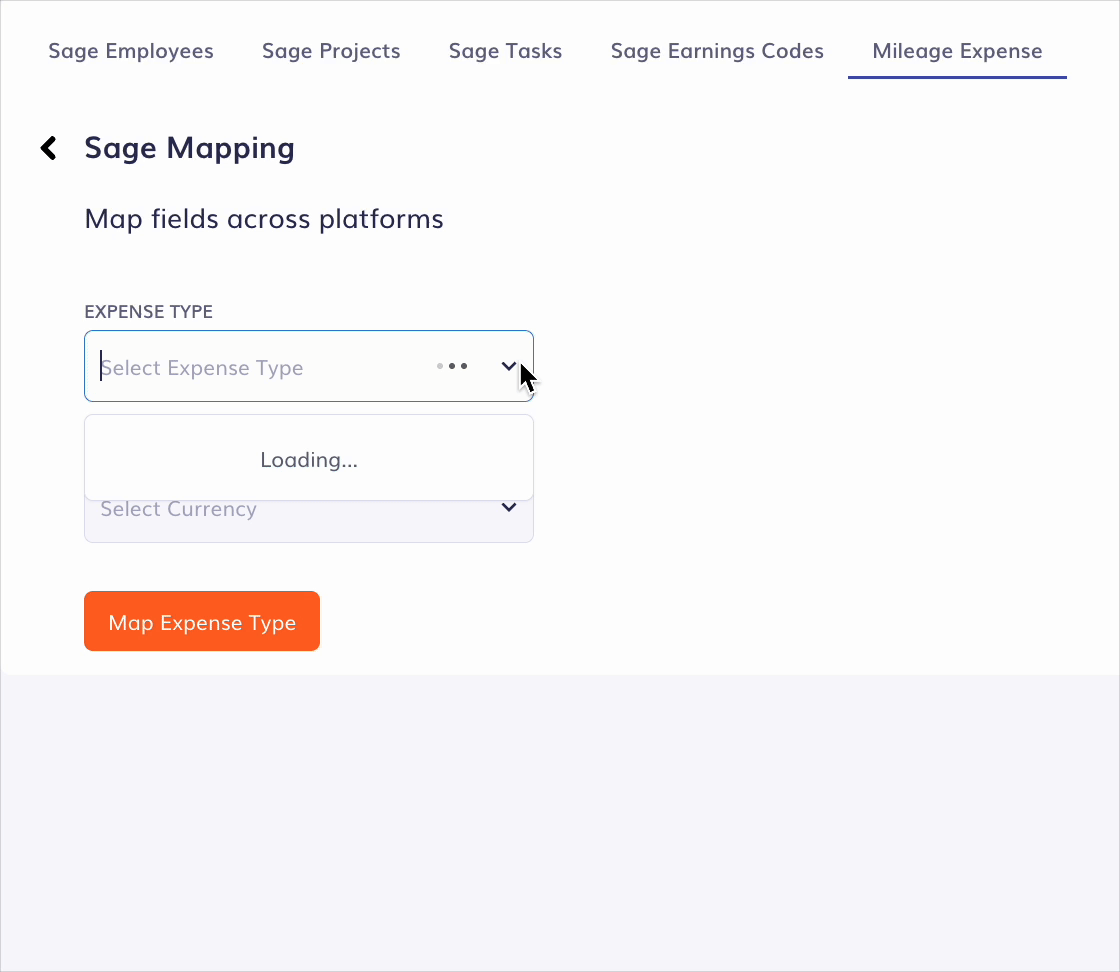Click the Loading placeholder in the dropdown panel

308,459
